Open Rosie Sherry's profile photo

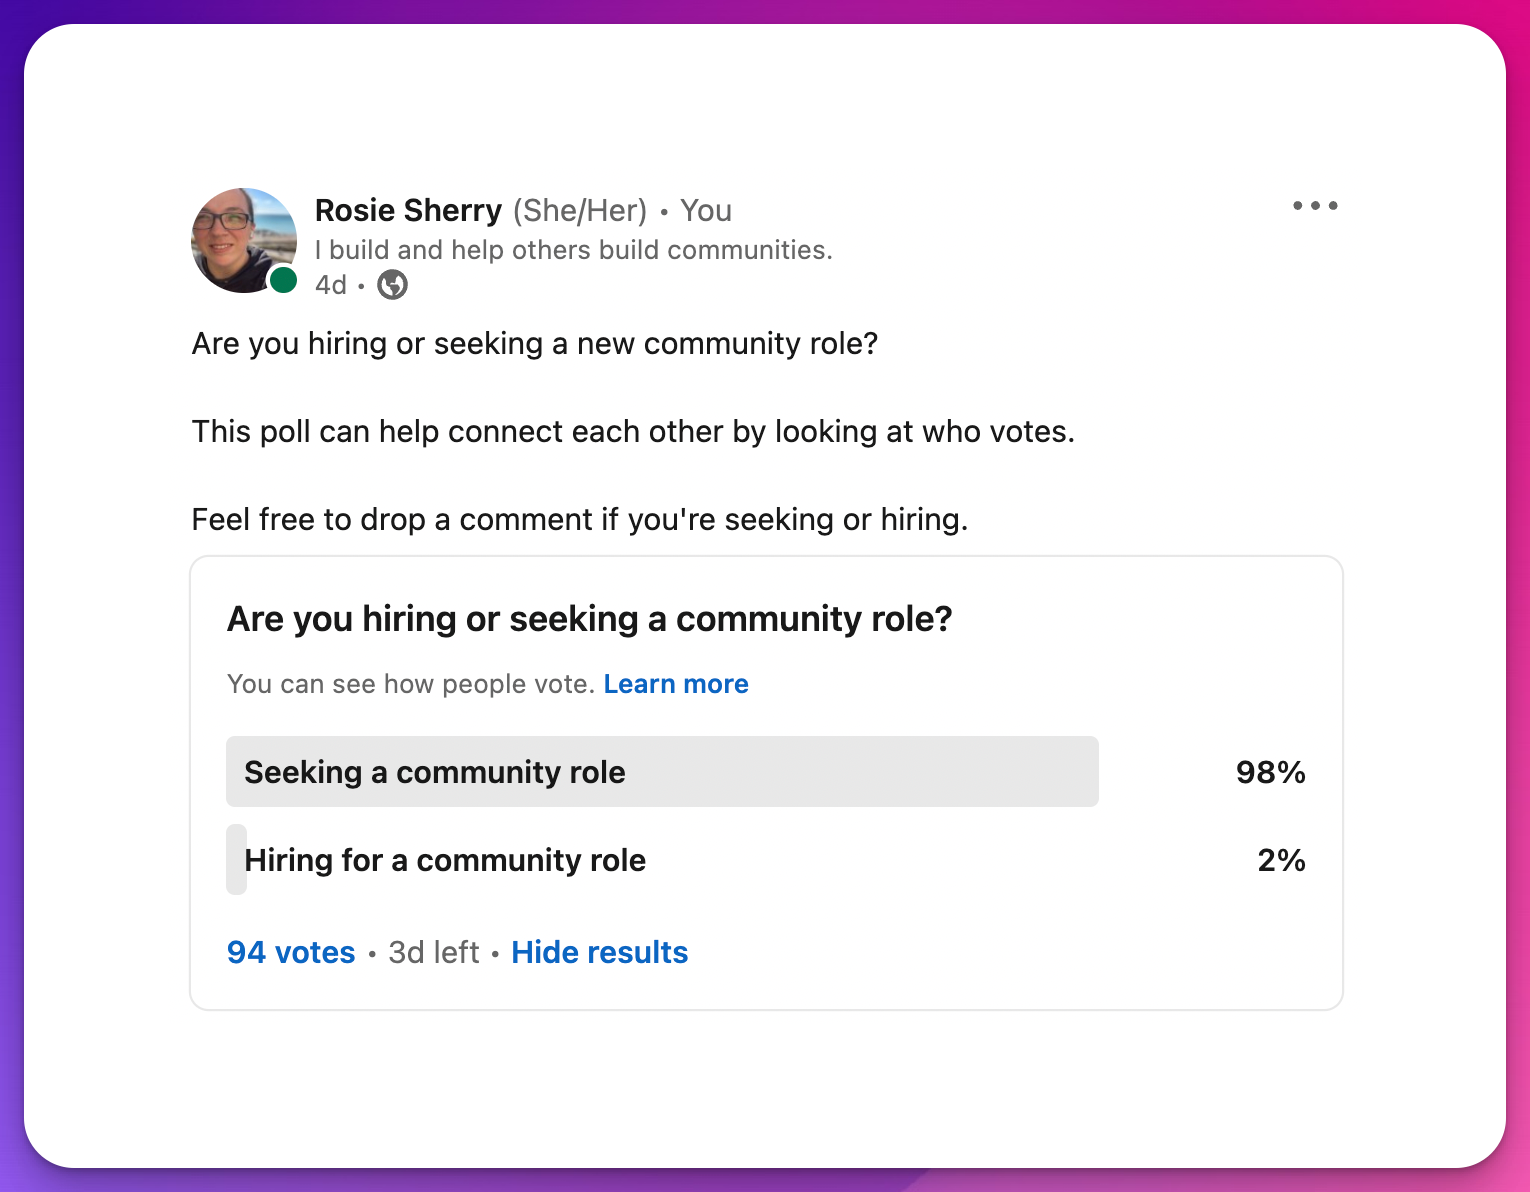point(244,240)
